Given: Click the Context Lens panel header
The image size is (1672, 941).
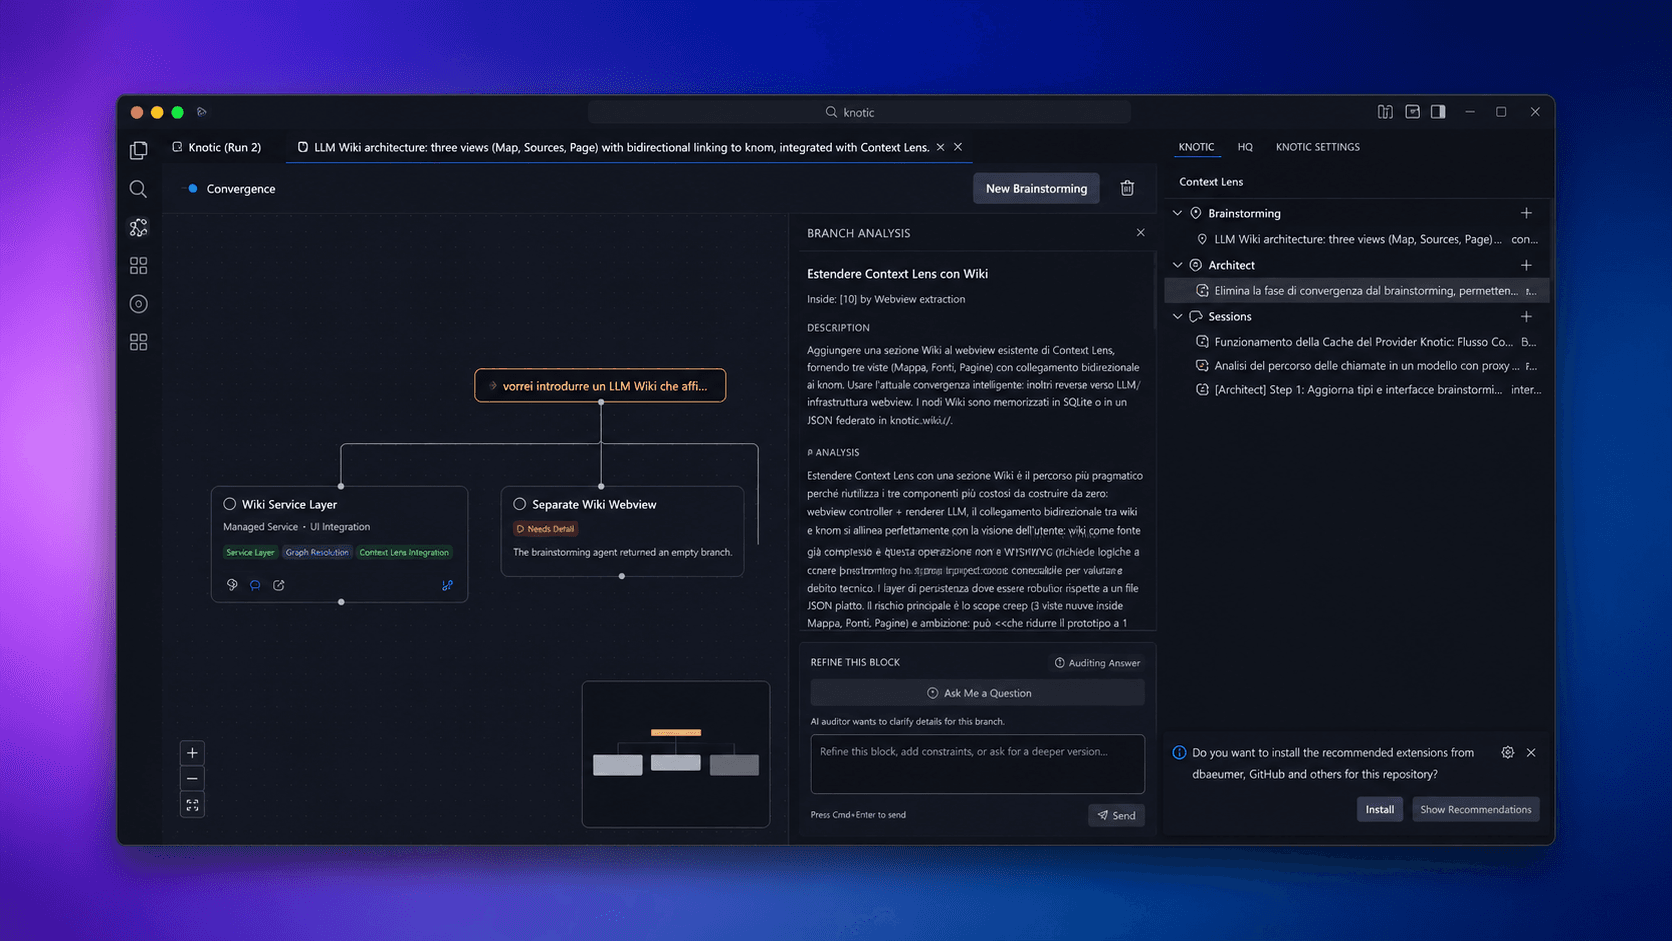Looking at the screenshot, I should 1210,181.
